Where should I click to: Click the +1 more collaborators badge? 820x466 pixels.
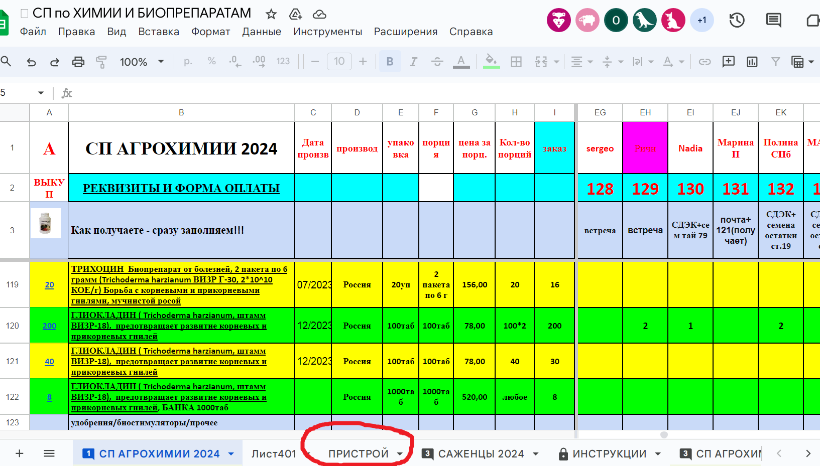coord(701,20)
